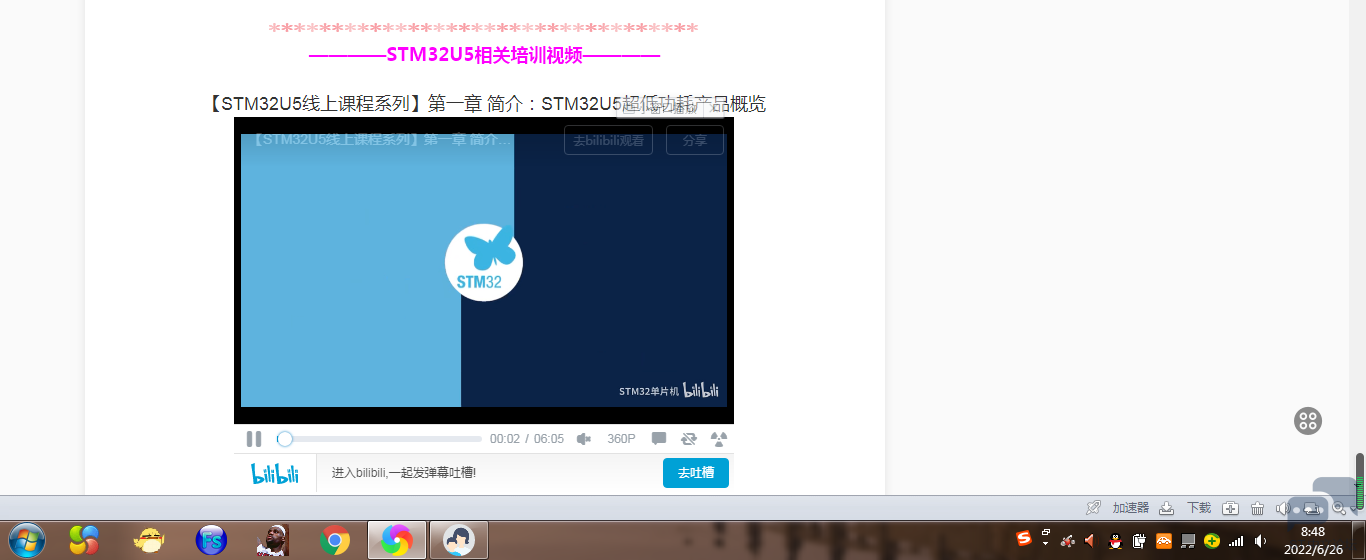Click the red horn tray icon

pos(1091,541)
